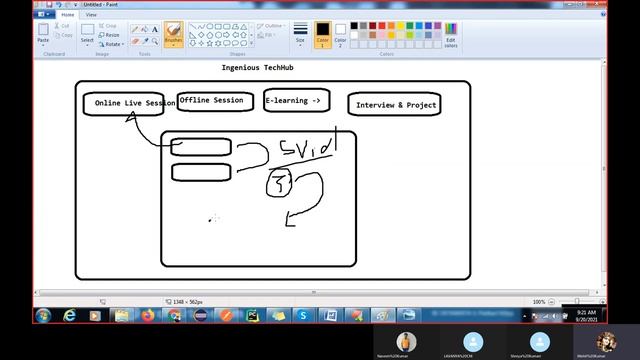Viewport: 640px width, 360px height.
Task: Choose the Diamond shape
Action: coord(201,35)
